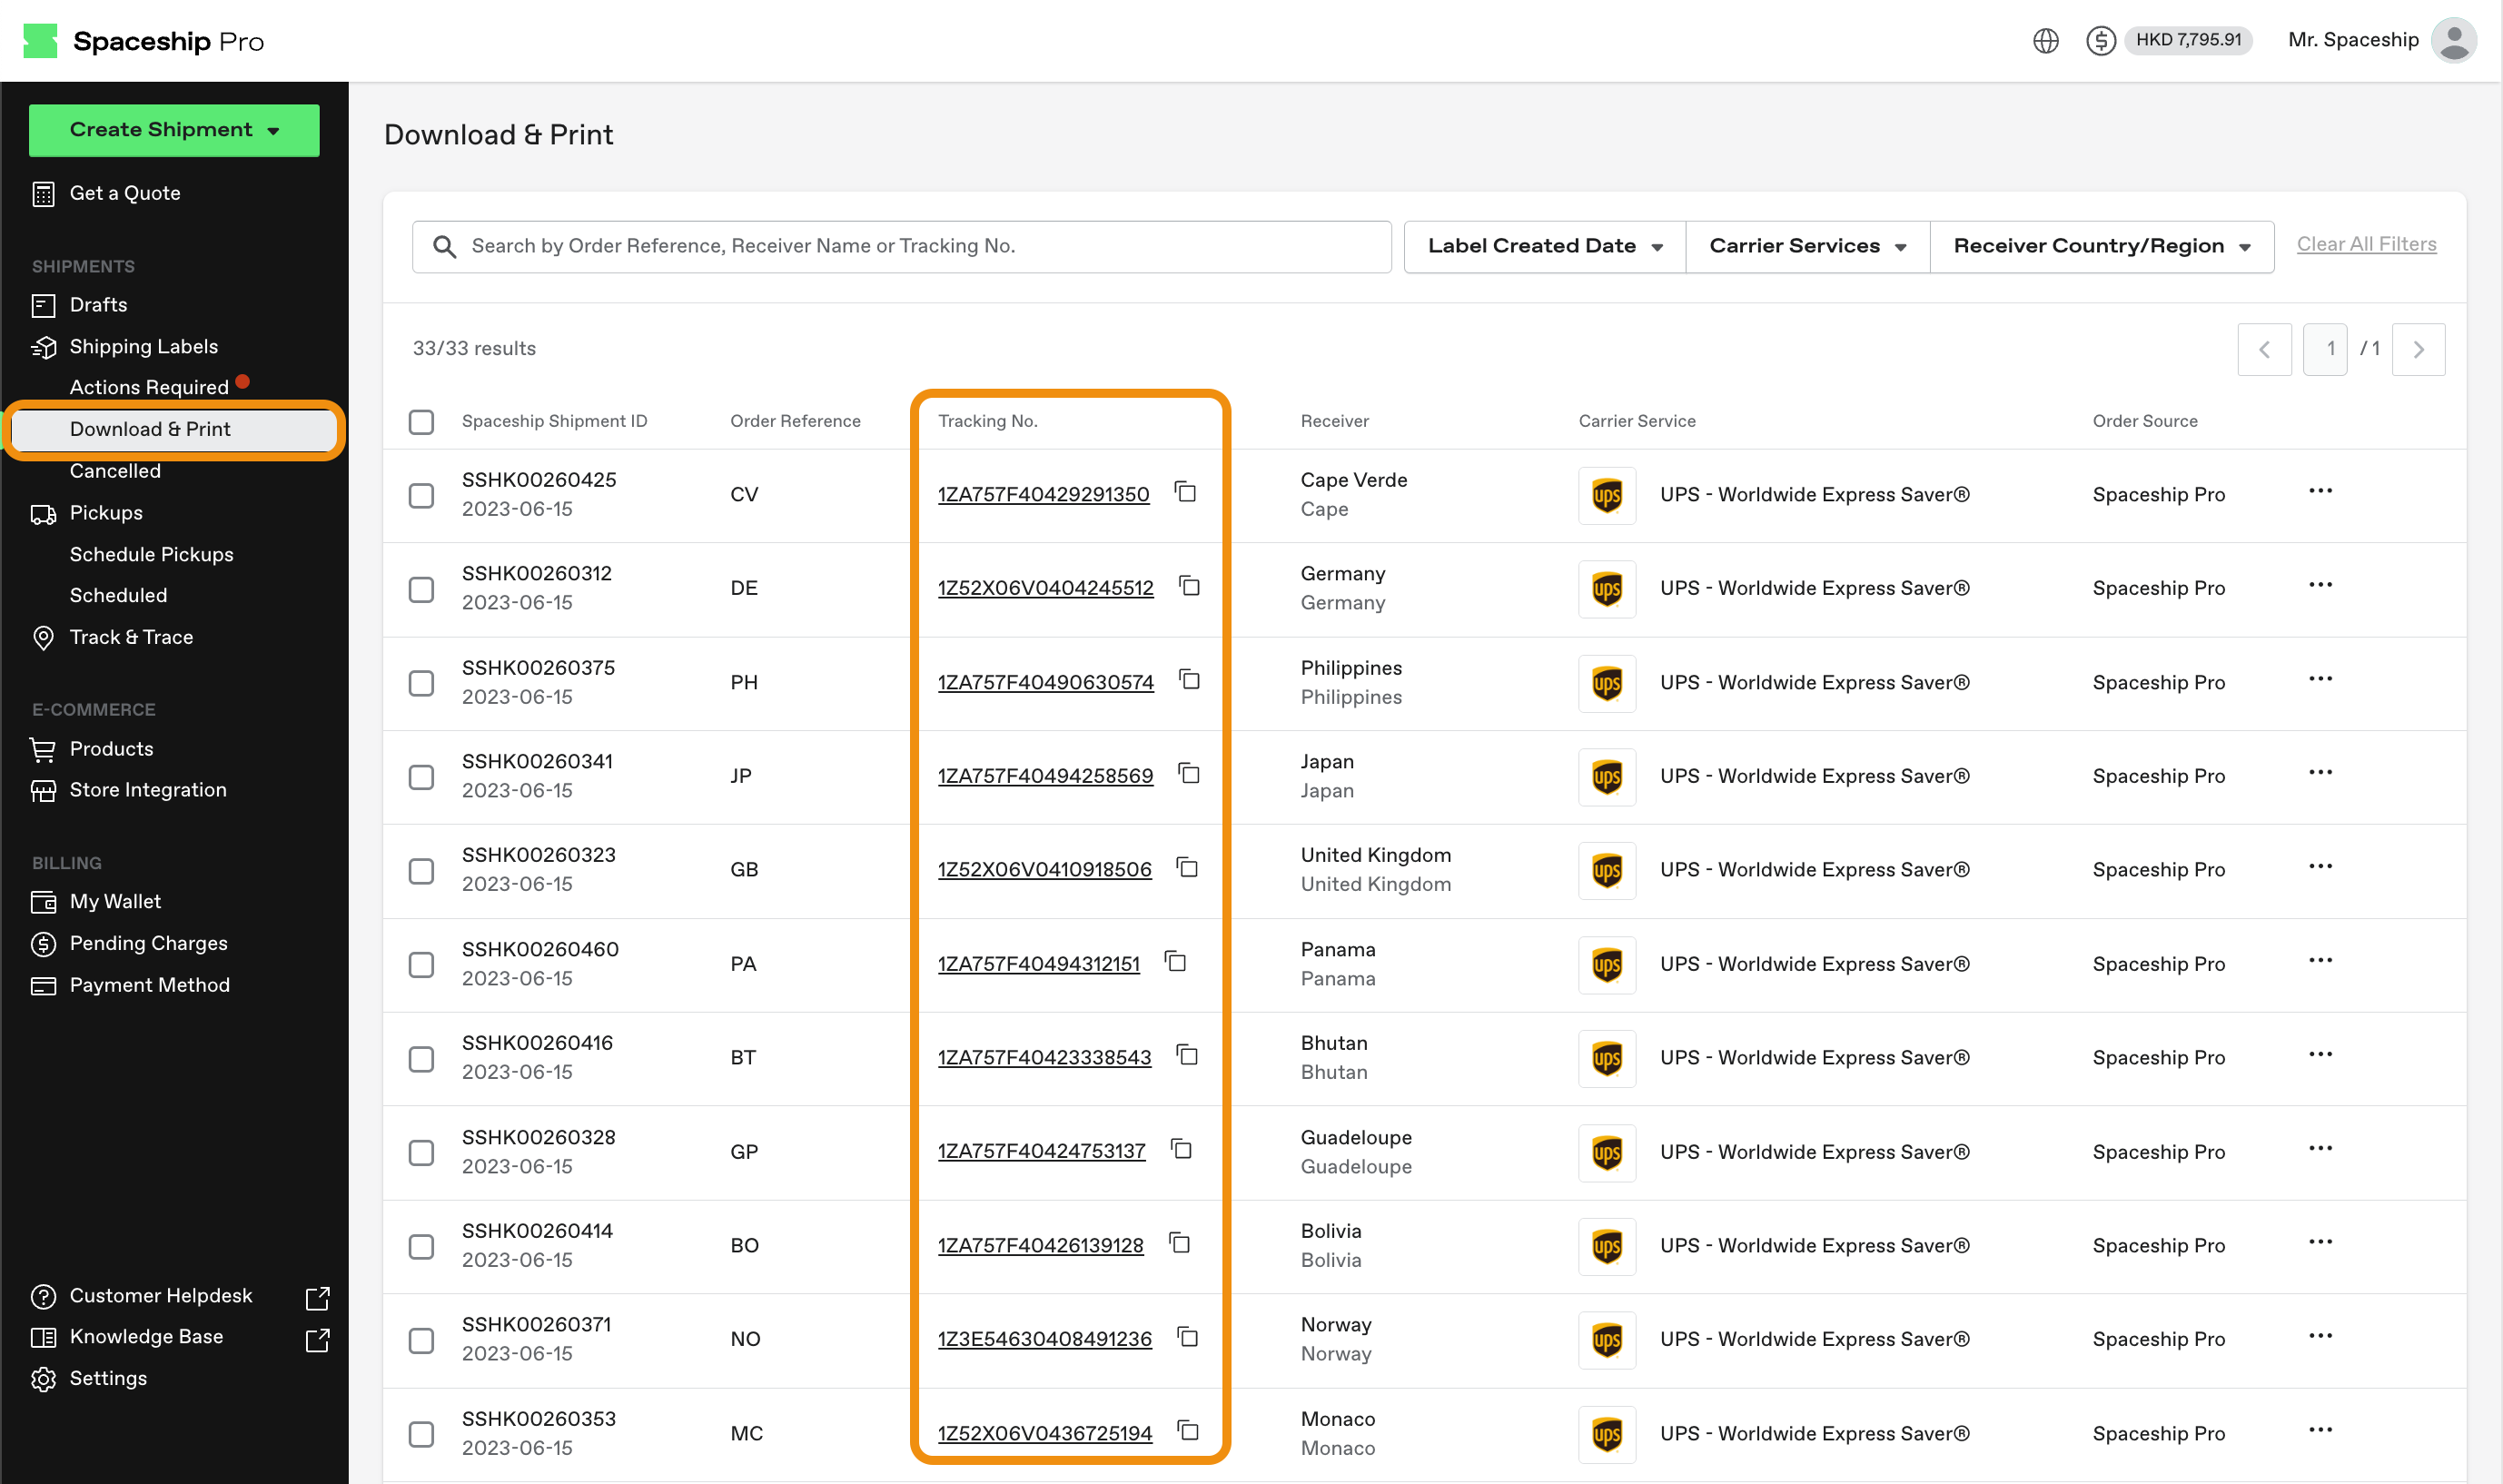This screenshot has width=2503, height=1484.
Task: Select the checkbox for shipment SSHK00260375
Action: [x=421, y=684]
